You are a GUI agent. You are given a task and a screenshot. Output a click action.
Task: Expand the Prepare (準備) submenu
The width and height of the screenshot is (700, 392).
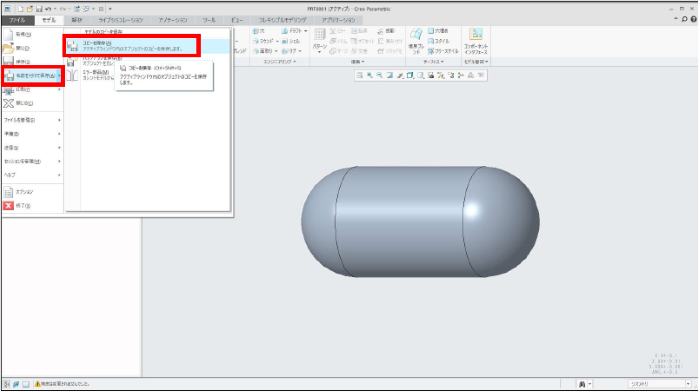coord(31,134)
